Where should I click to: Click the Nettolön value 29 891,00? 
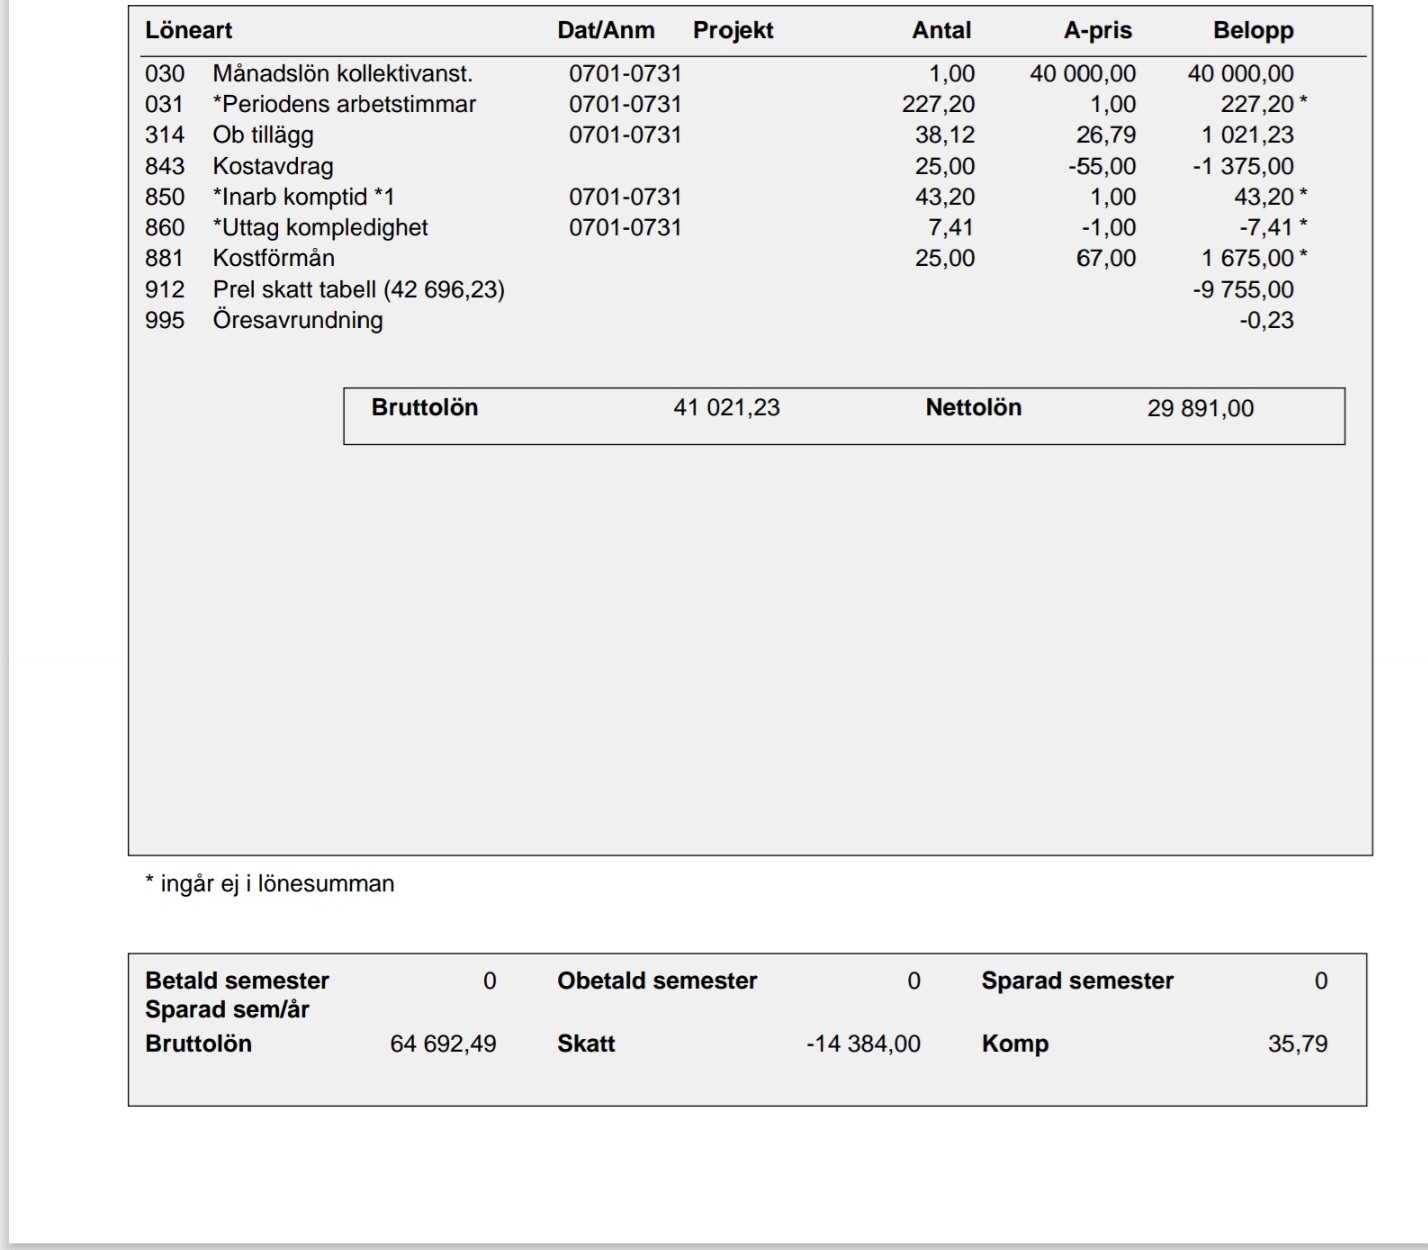point(1200,408)
